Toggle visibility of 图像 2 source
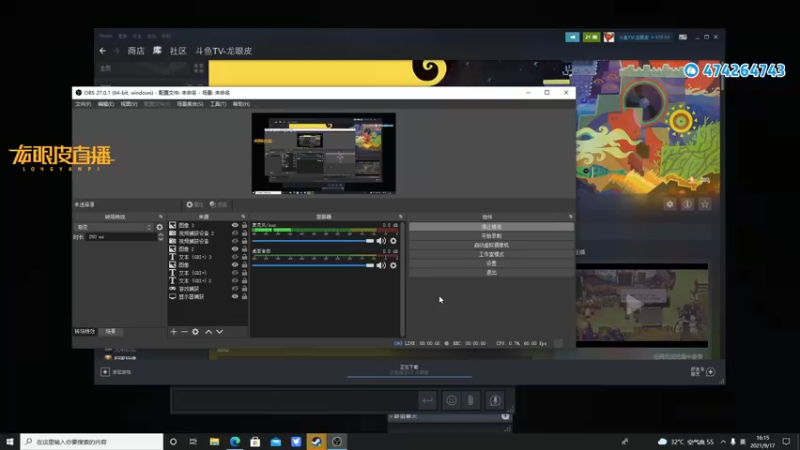This screenshot has height=450, width=800. (235, 249)
